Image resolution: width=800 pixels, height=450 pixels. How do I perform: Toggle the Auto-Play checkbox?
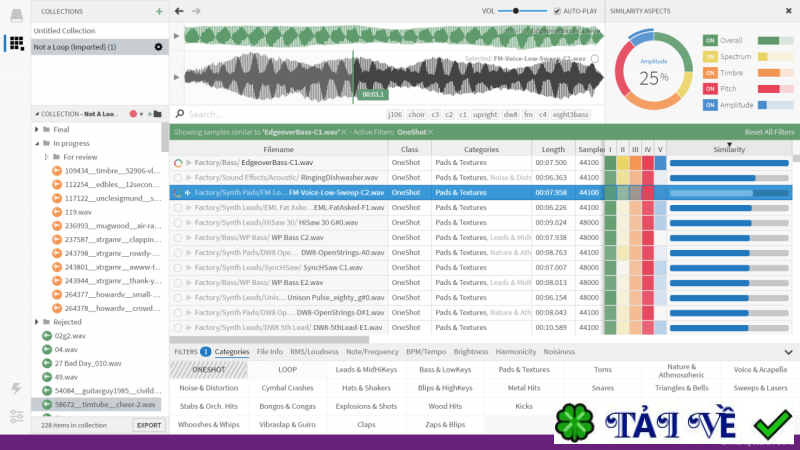pyautogui.click(x=557, y=11)
